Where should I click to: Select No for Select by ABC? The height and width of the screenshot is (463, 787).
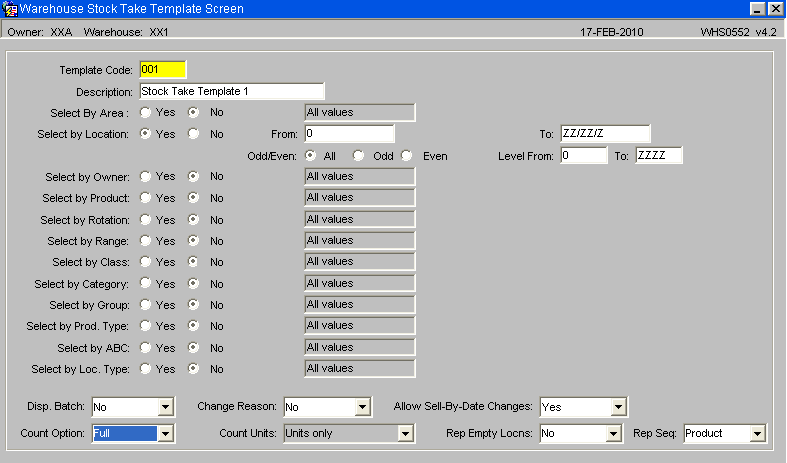pos(193,348)
